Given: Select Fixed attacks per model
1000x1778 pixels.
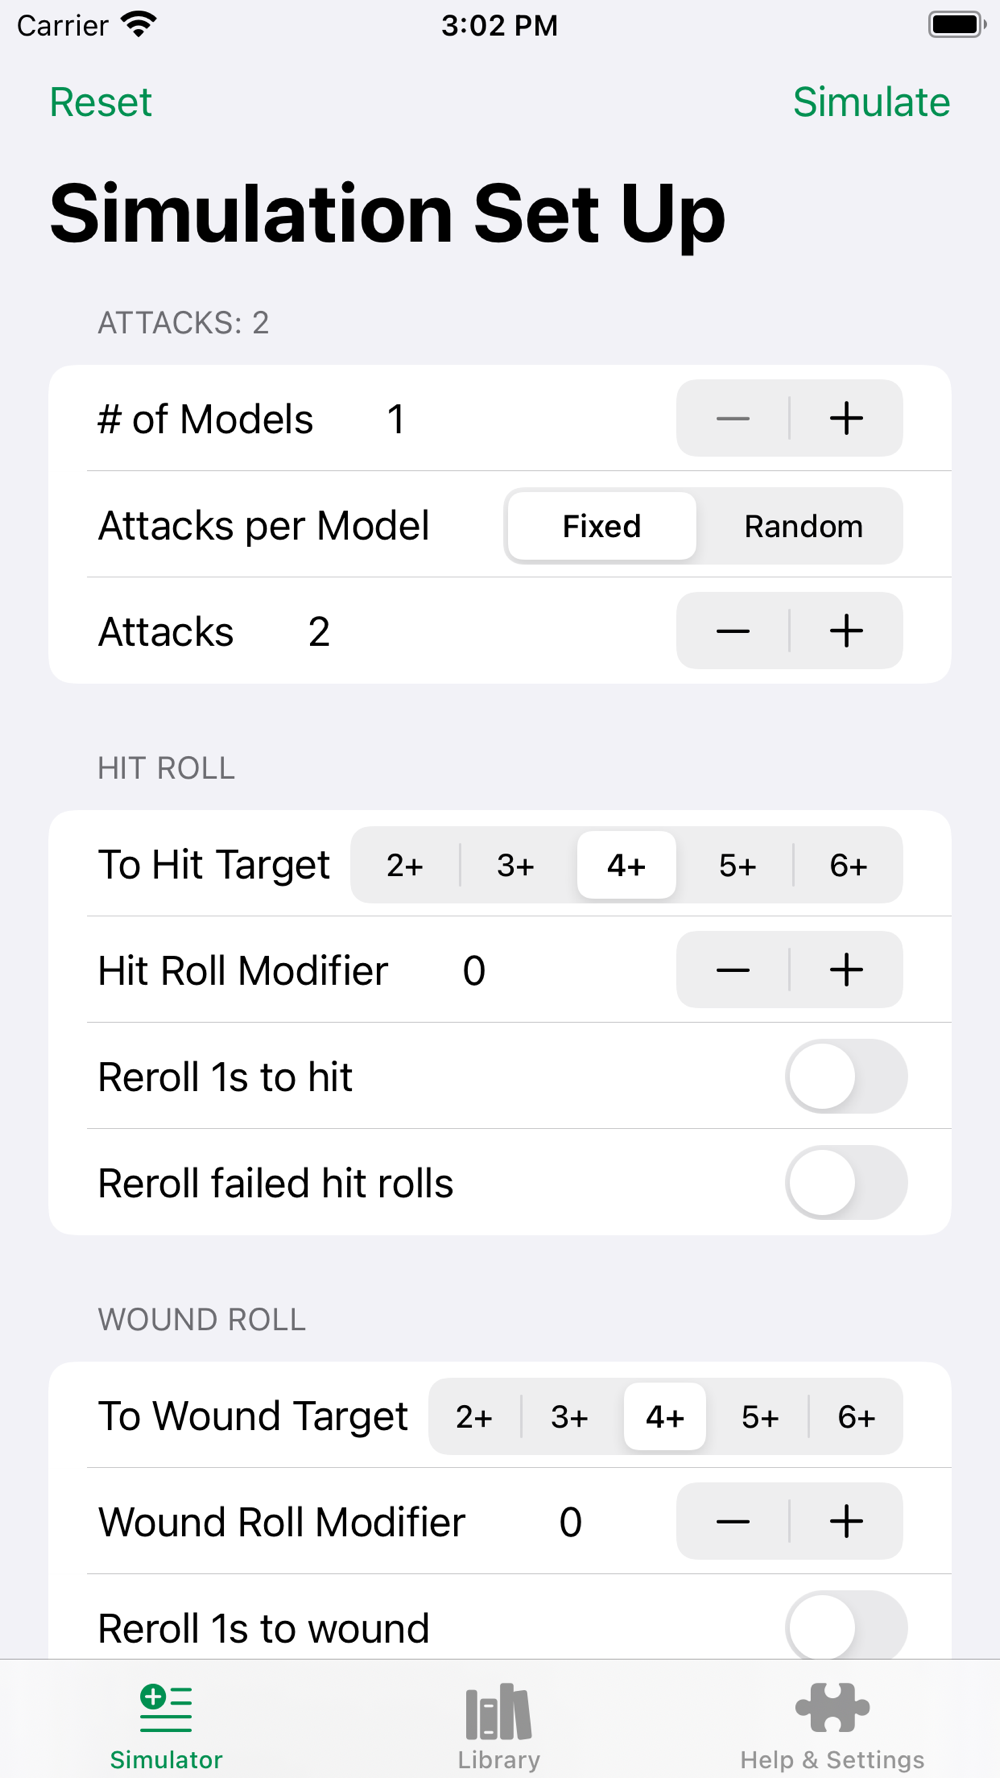Looking at the screenshot, I should tap(601, 526).
